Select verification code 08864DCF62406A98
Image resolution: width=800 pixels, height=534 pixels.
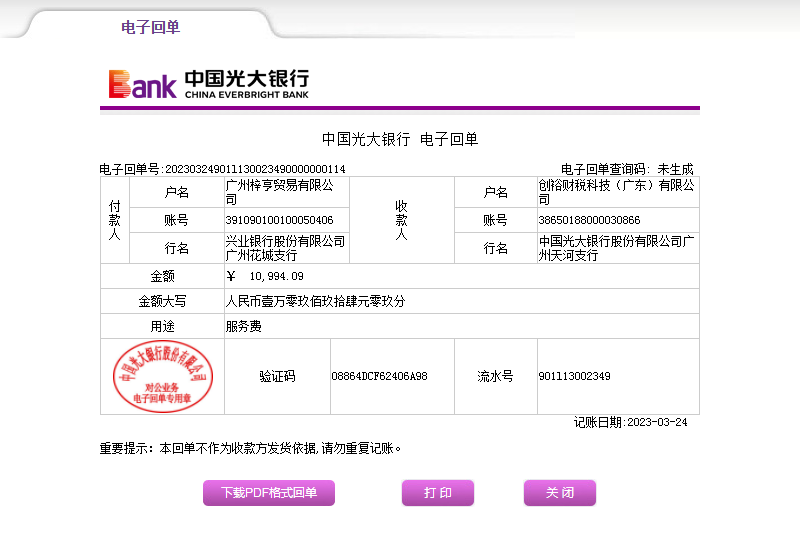tap(380, 376)
